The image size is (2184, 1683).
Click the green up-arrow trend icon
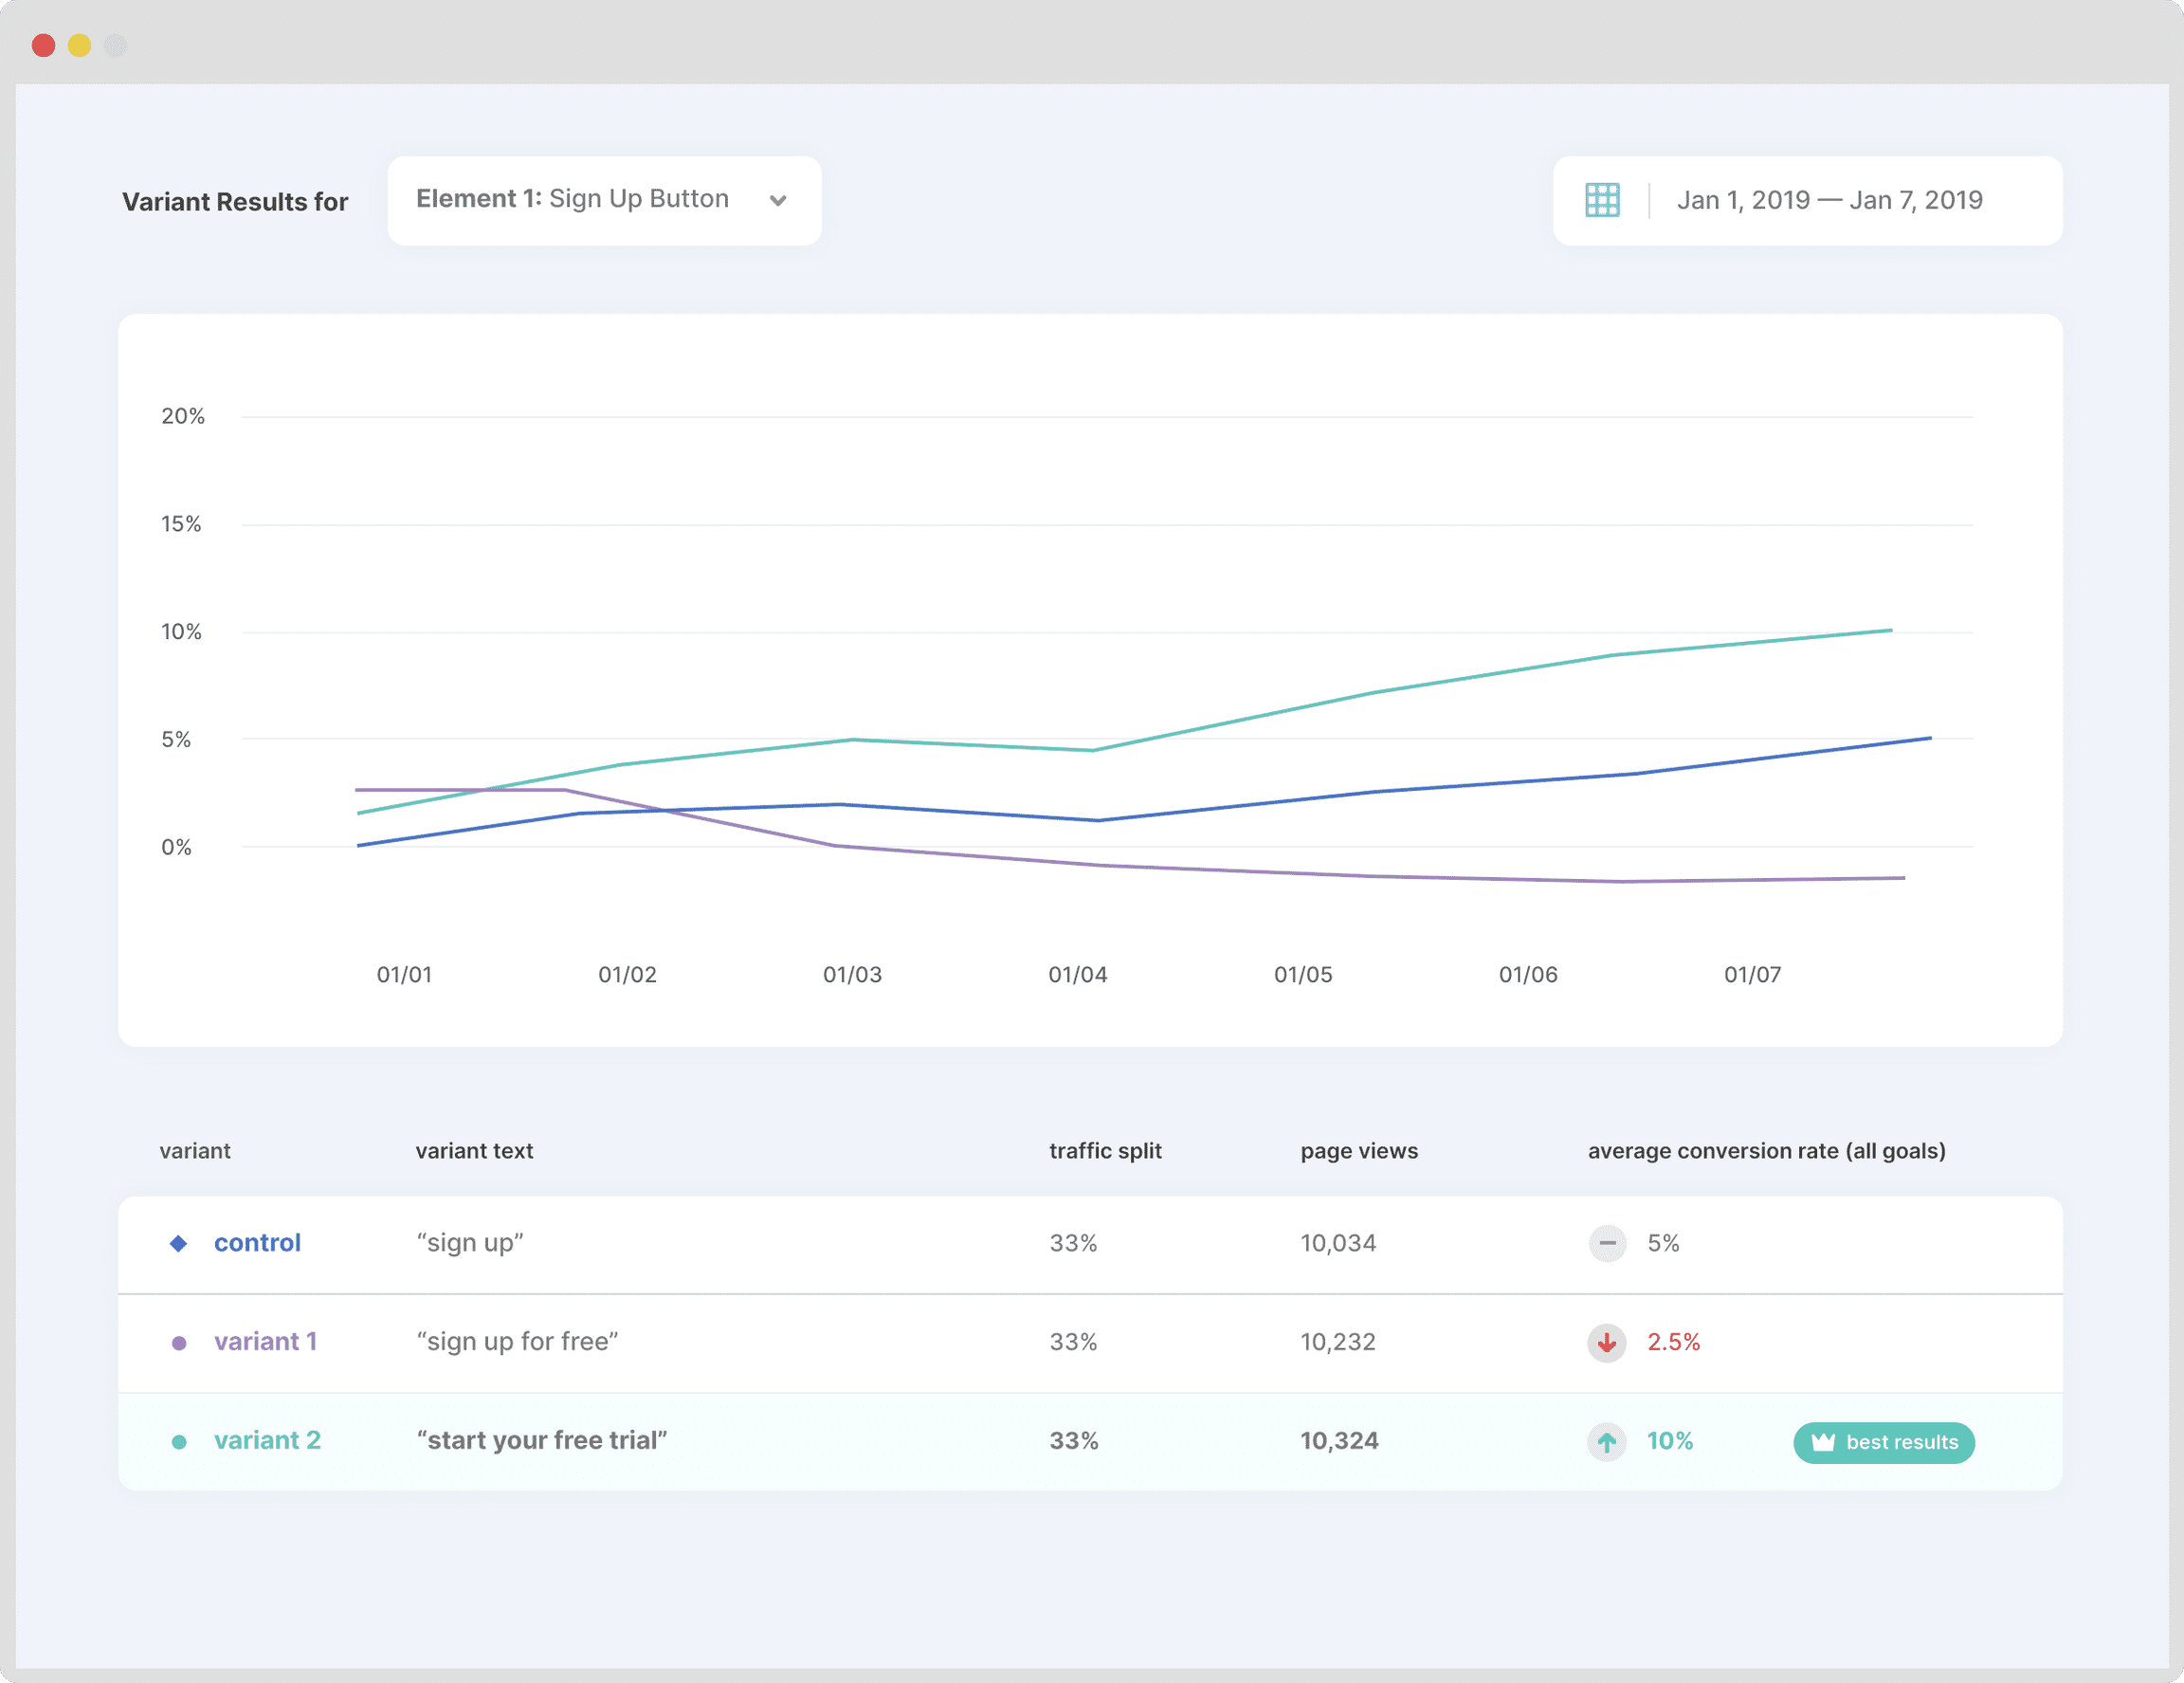click(x=1607, y=1441)
